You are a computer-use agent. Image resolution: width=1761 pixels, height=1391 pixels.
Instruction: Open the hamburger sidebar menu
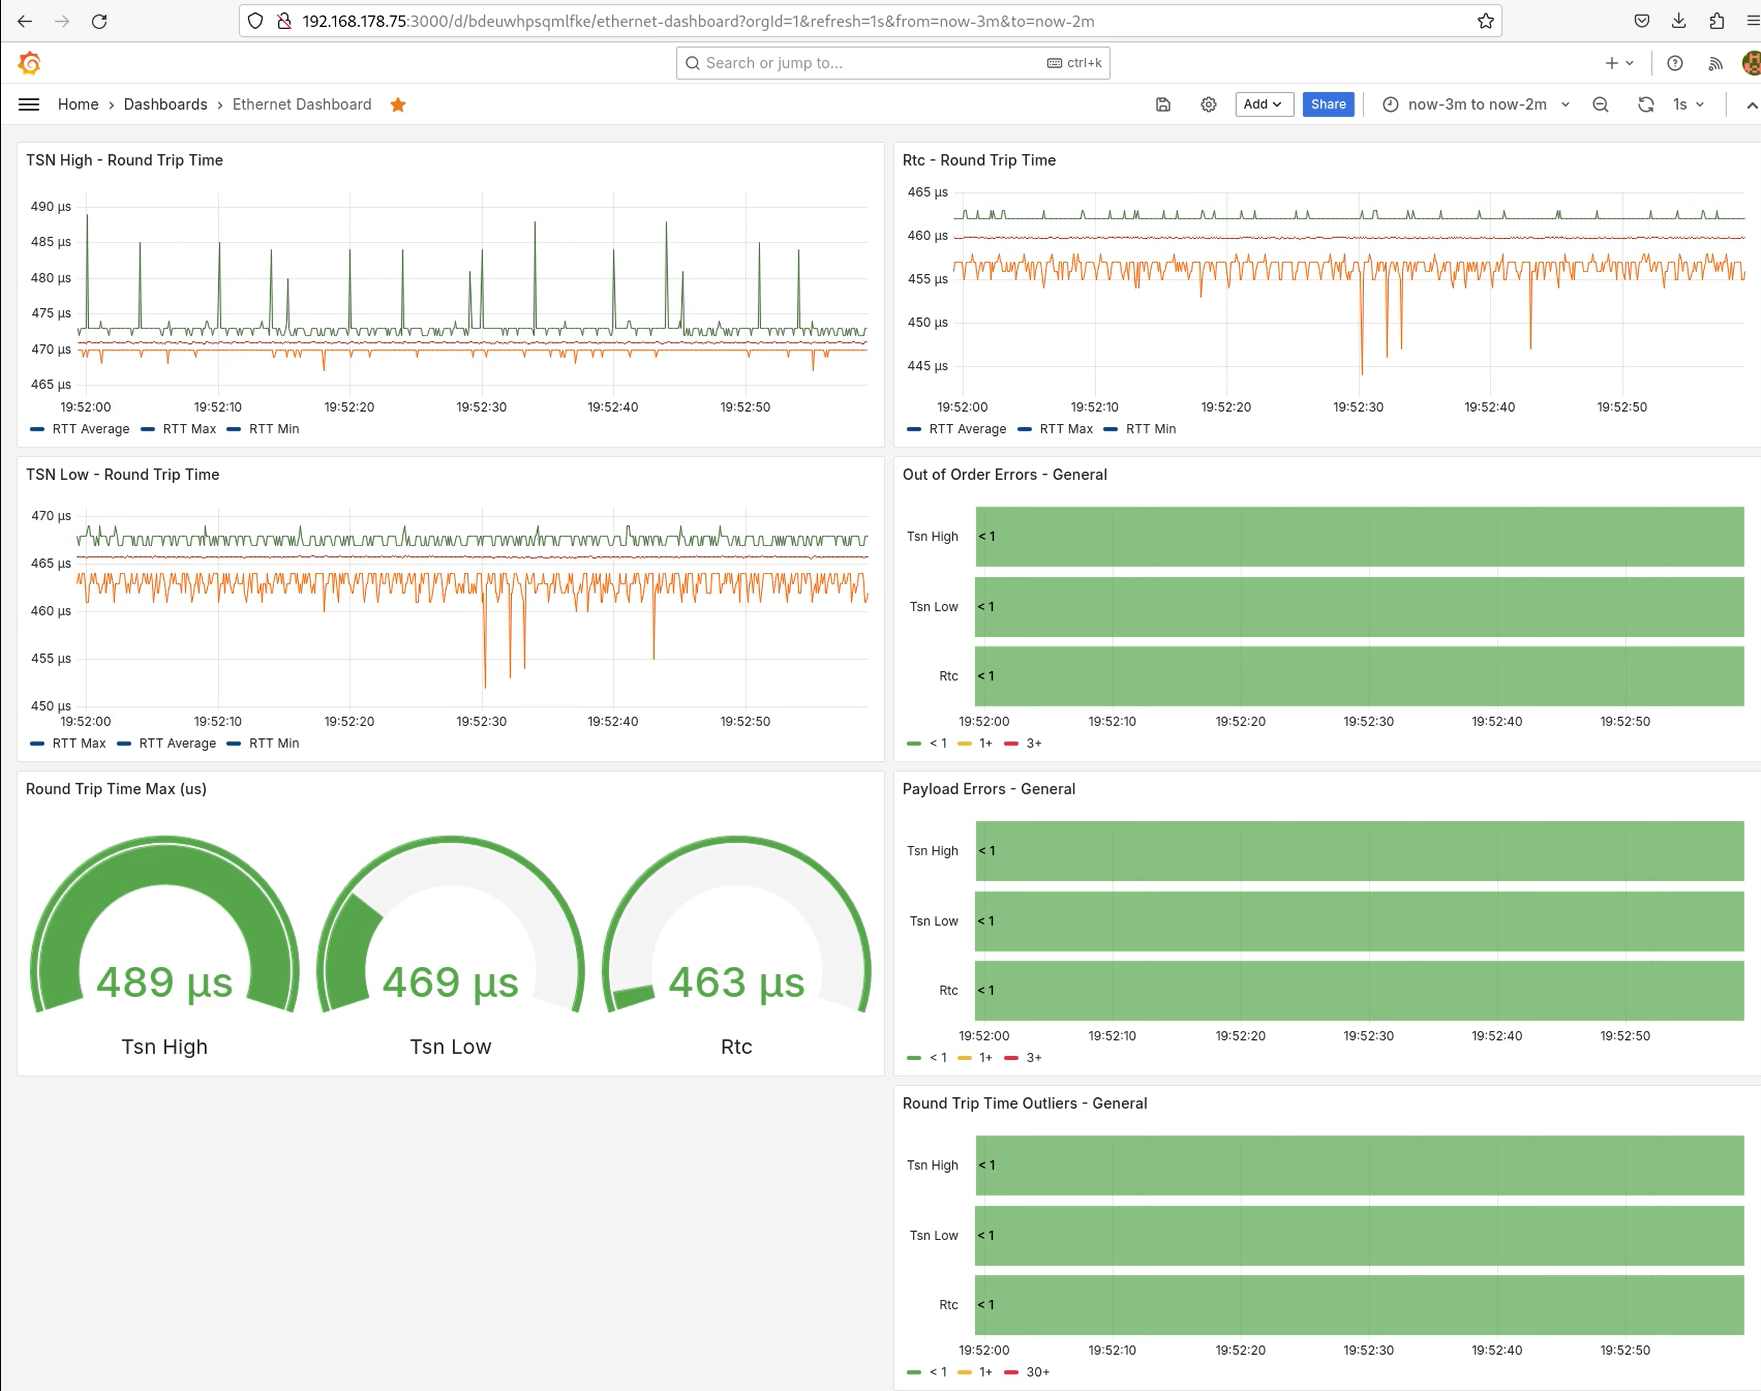point(29,104)
